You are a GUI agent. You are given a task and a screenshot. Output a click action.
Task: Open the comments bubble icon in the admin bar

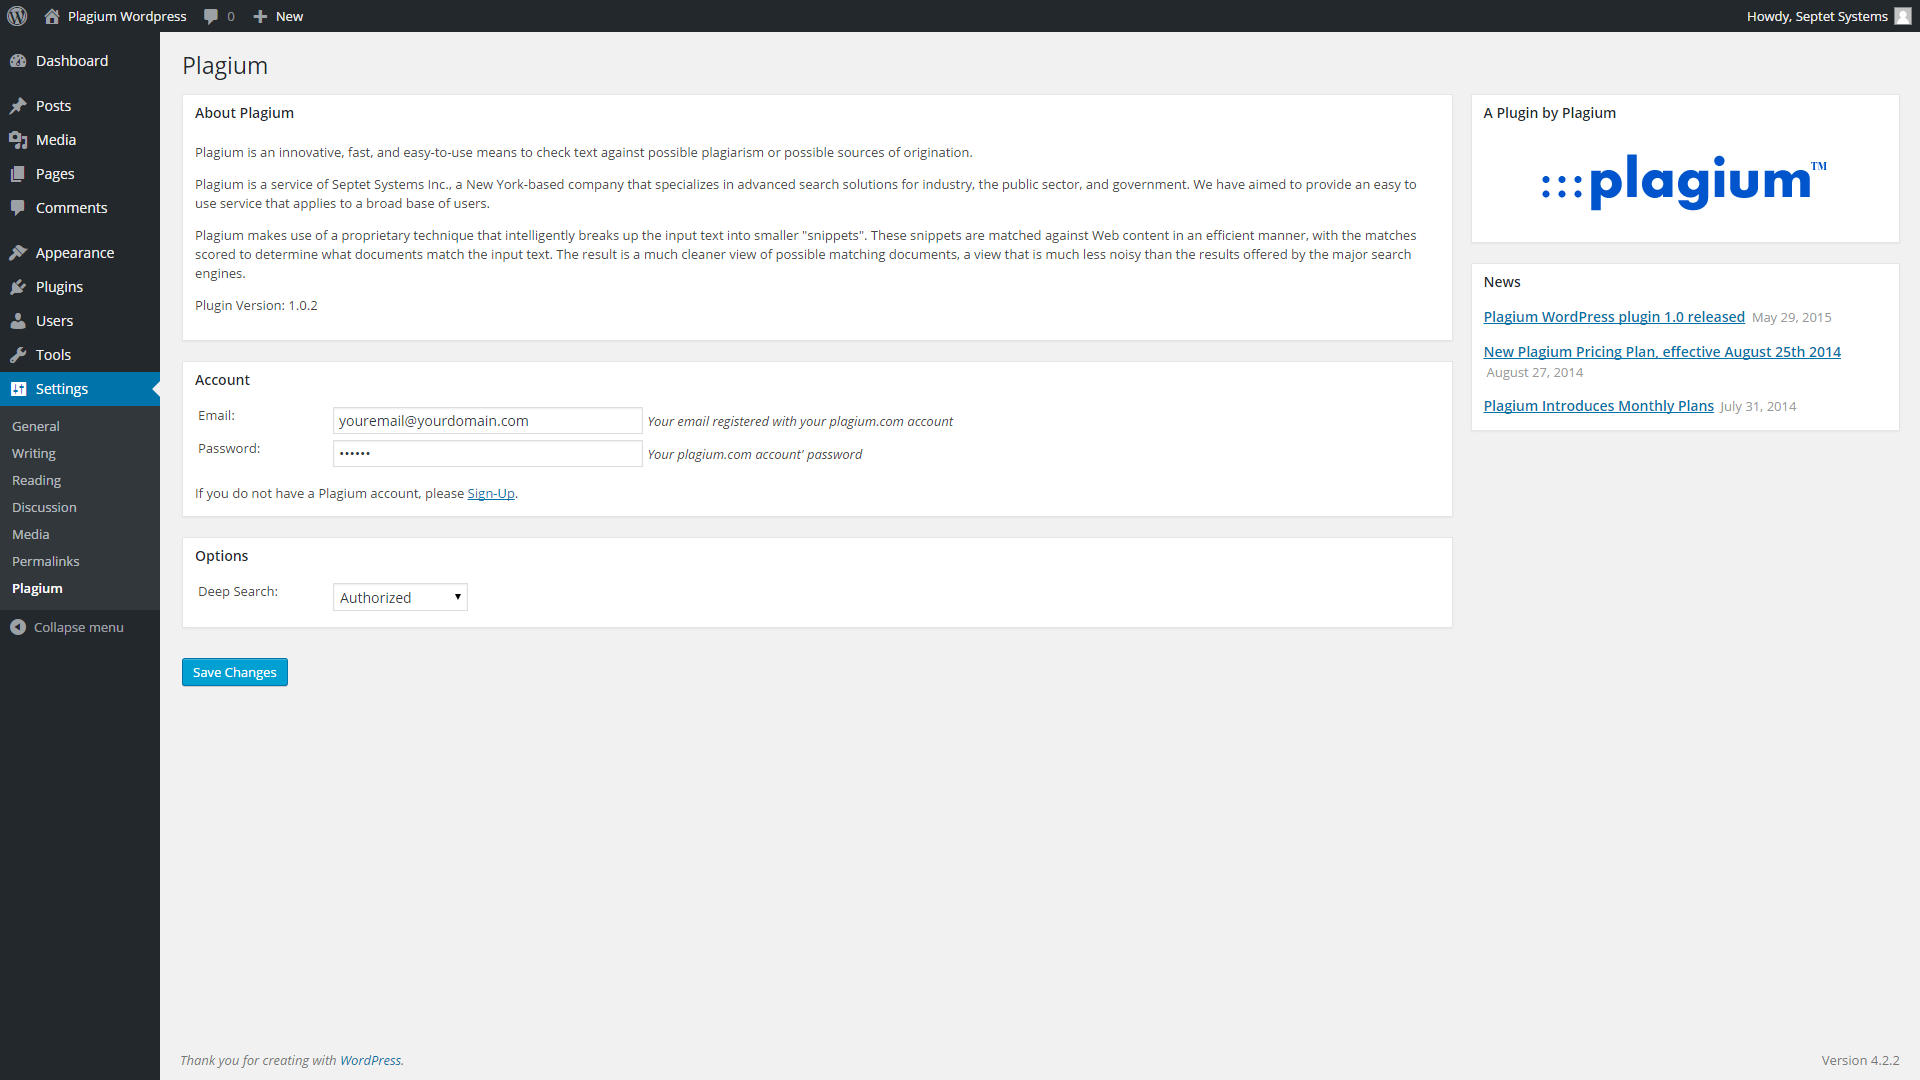click(211, 16)
